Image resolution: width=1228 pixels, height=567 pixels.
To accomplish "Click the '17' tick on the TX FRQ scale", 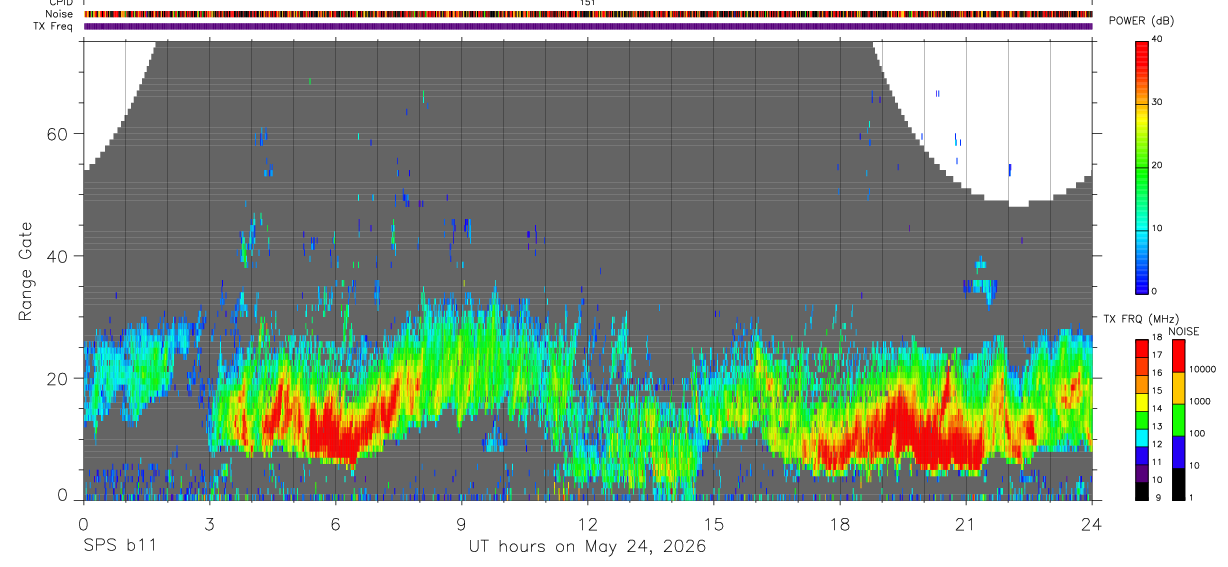I will pyautogui.click(x=1155, y=355).
